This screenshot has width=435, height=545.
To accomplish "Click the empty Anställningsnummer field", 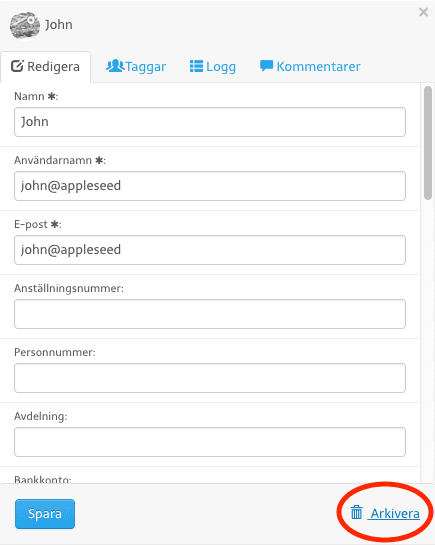I will pyautogui.click(x=210, y=314).
